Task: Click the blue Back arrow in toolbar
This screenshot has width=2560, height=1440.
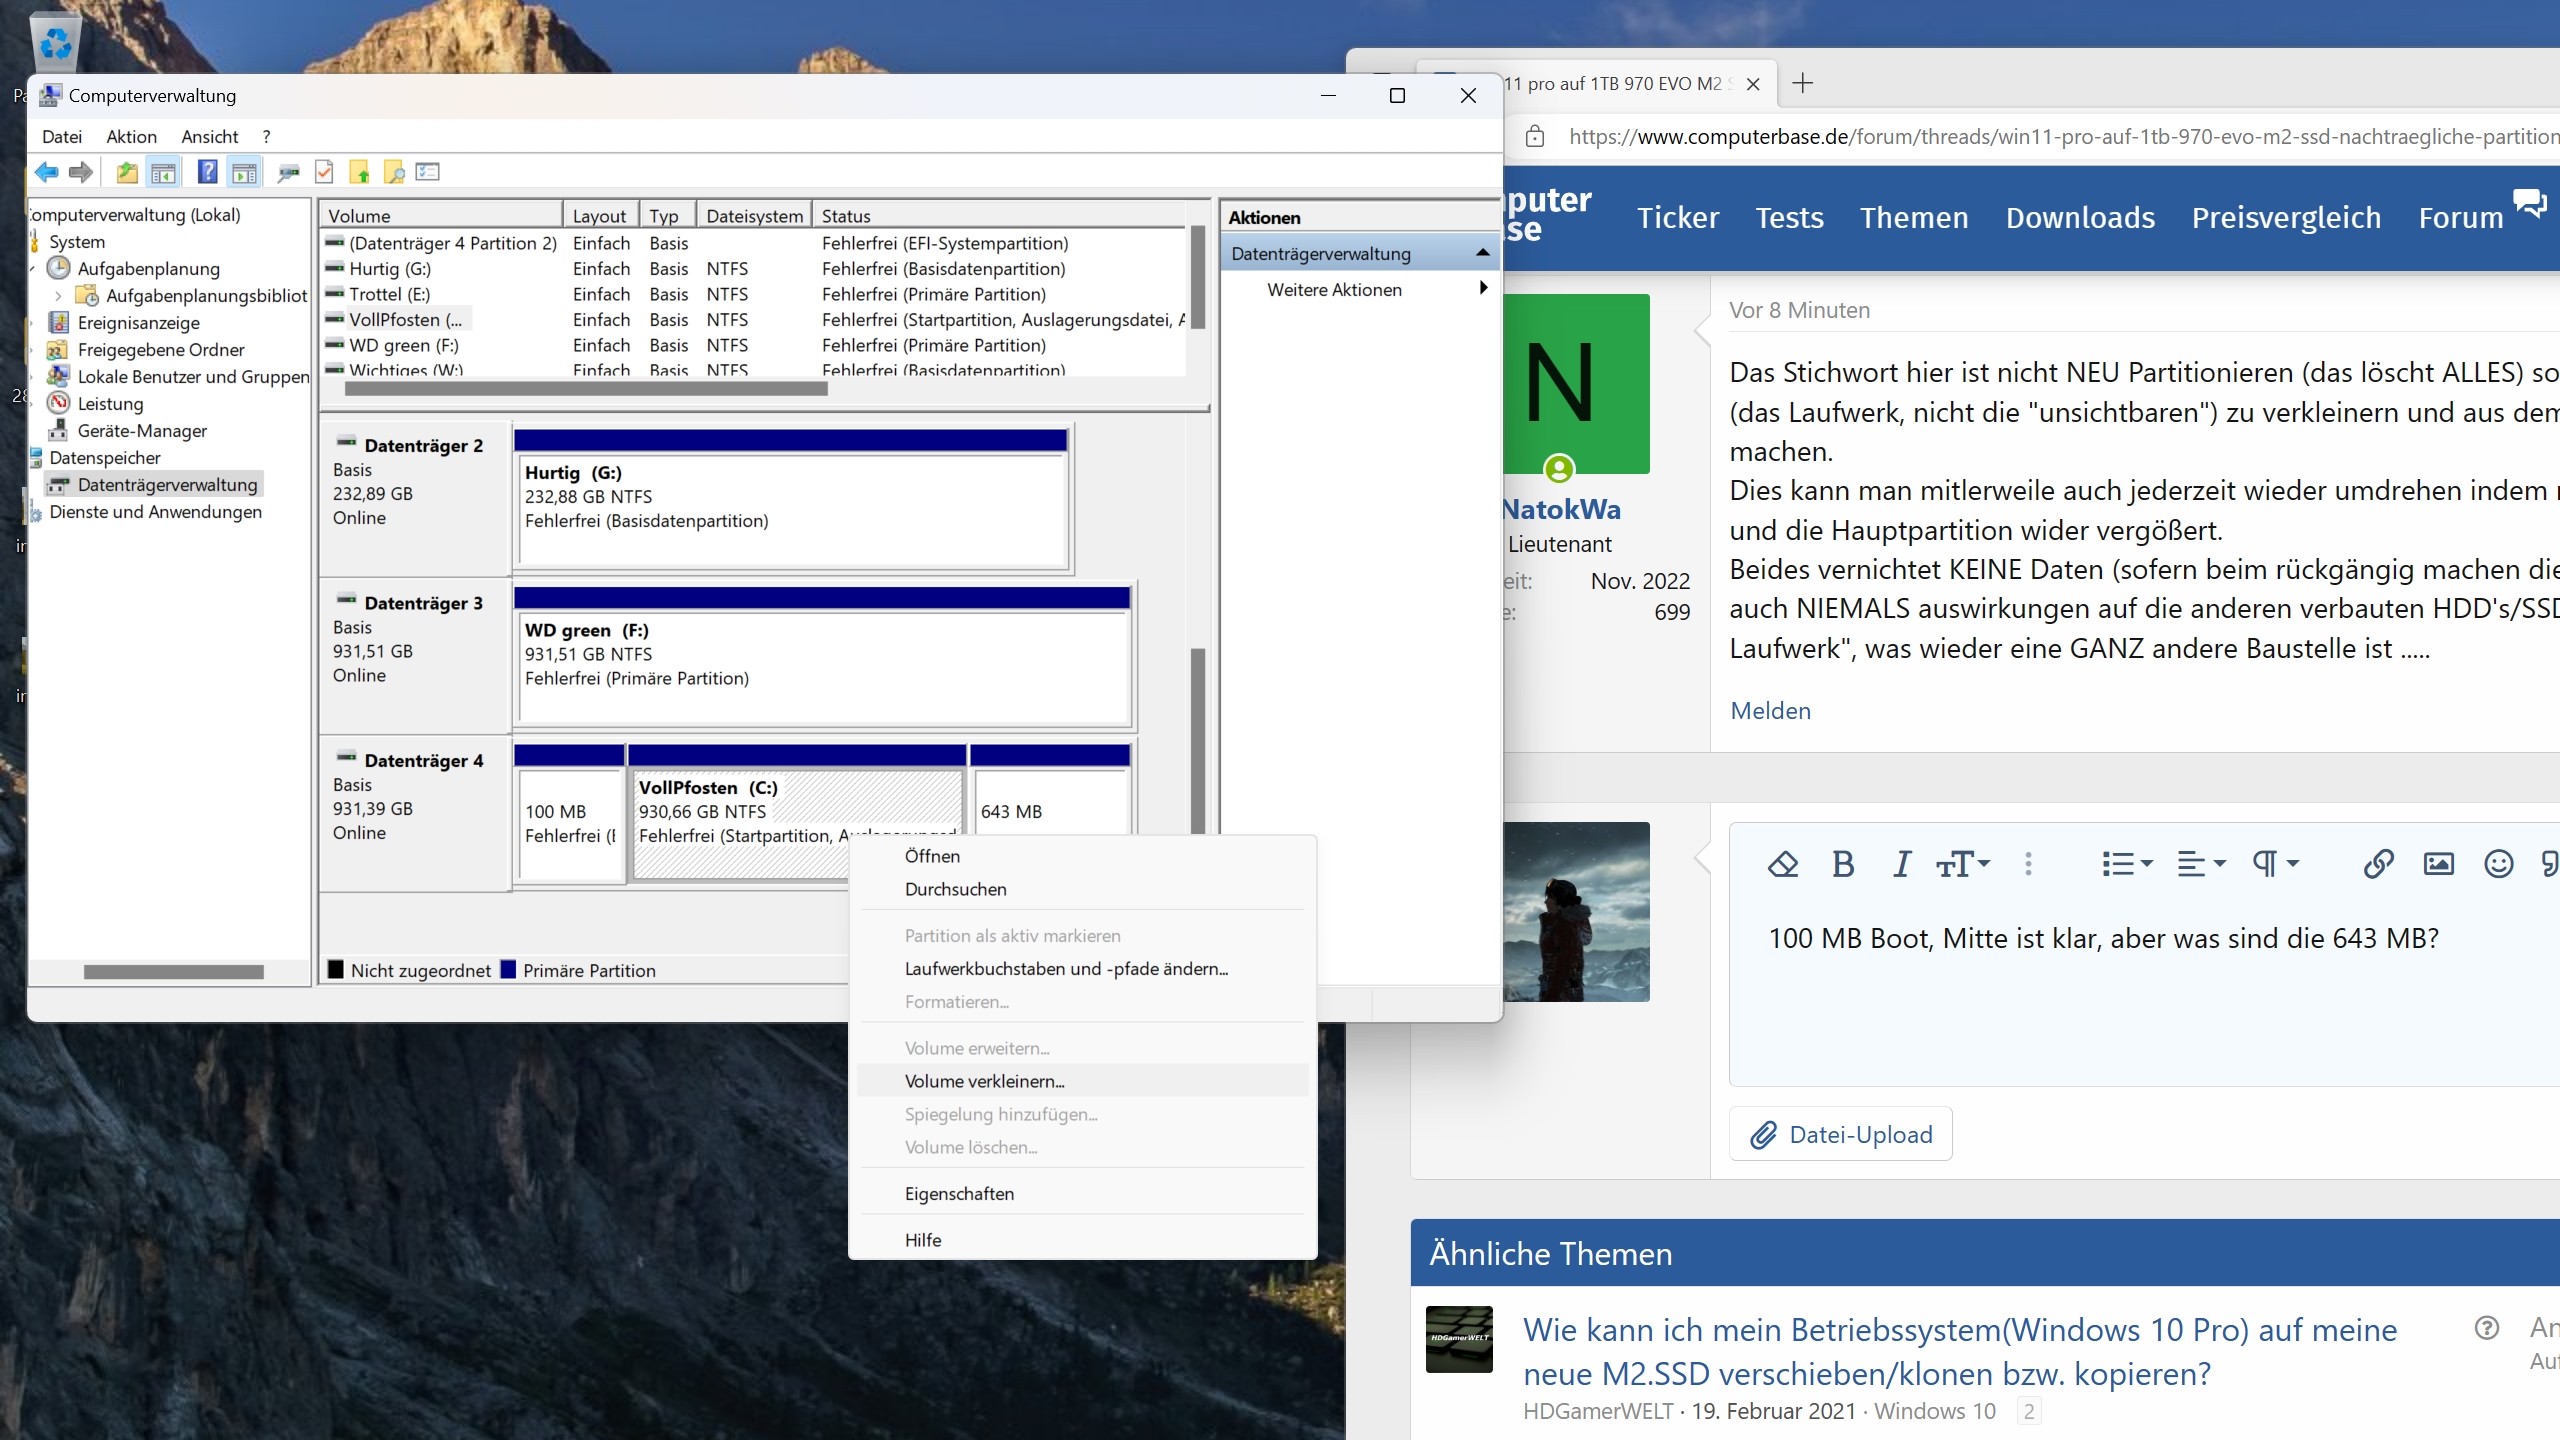Action: tap(46, 172)
